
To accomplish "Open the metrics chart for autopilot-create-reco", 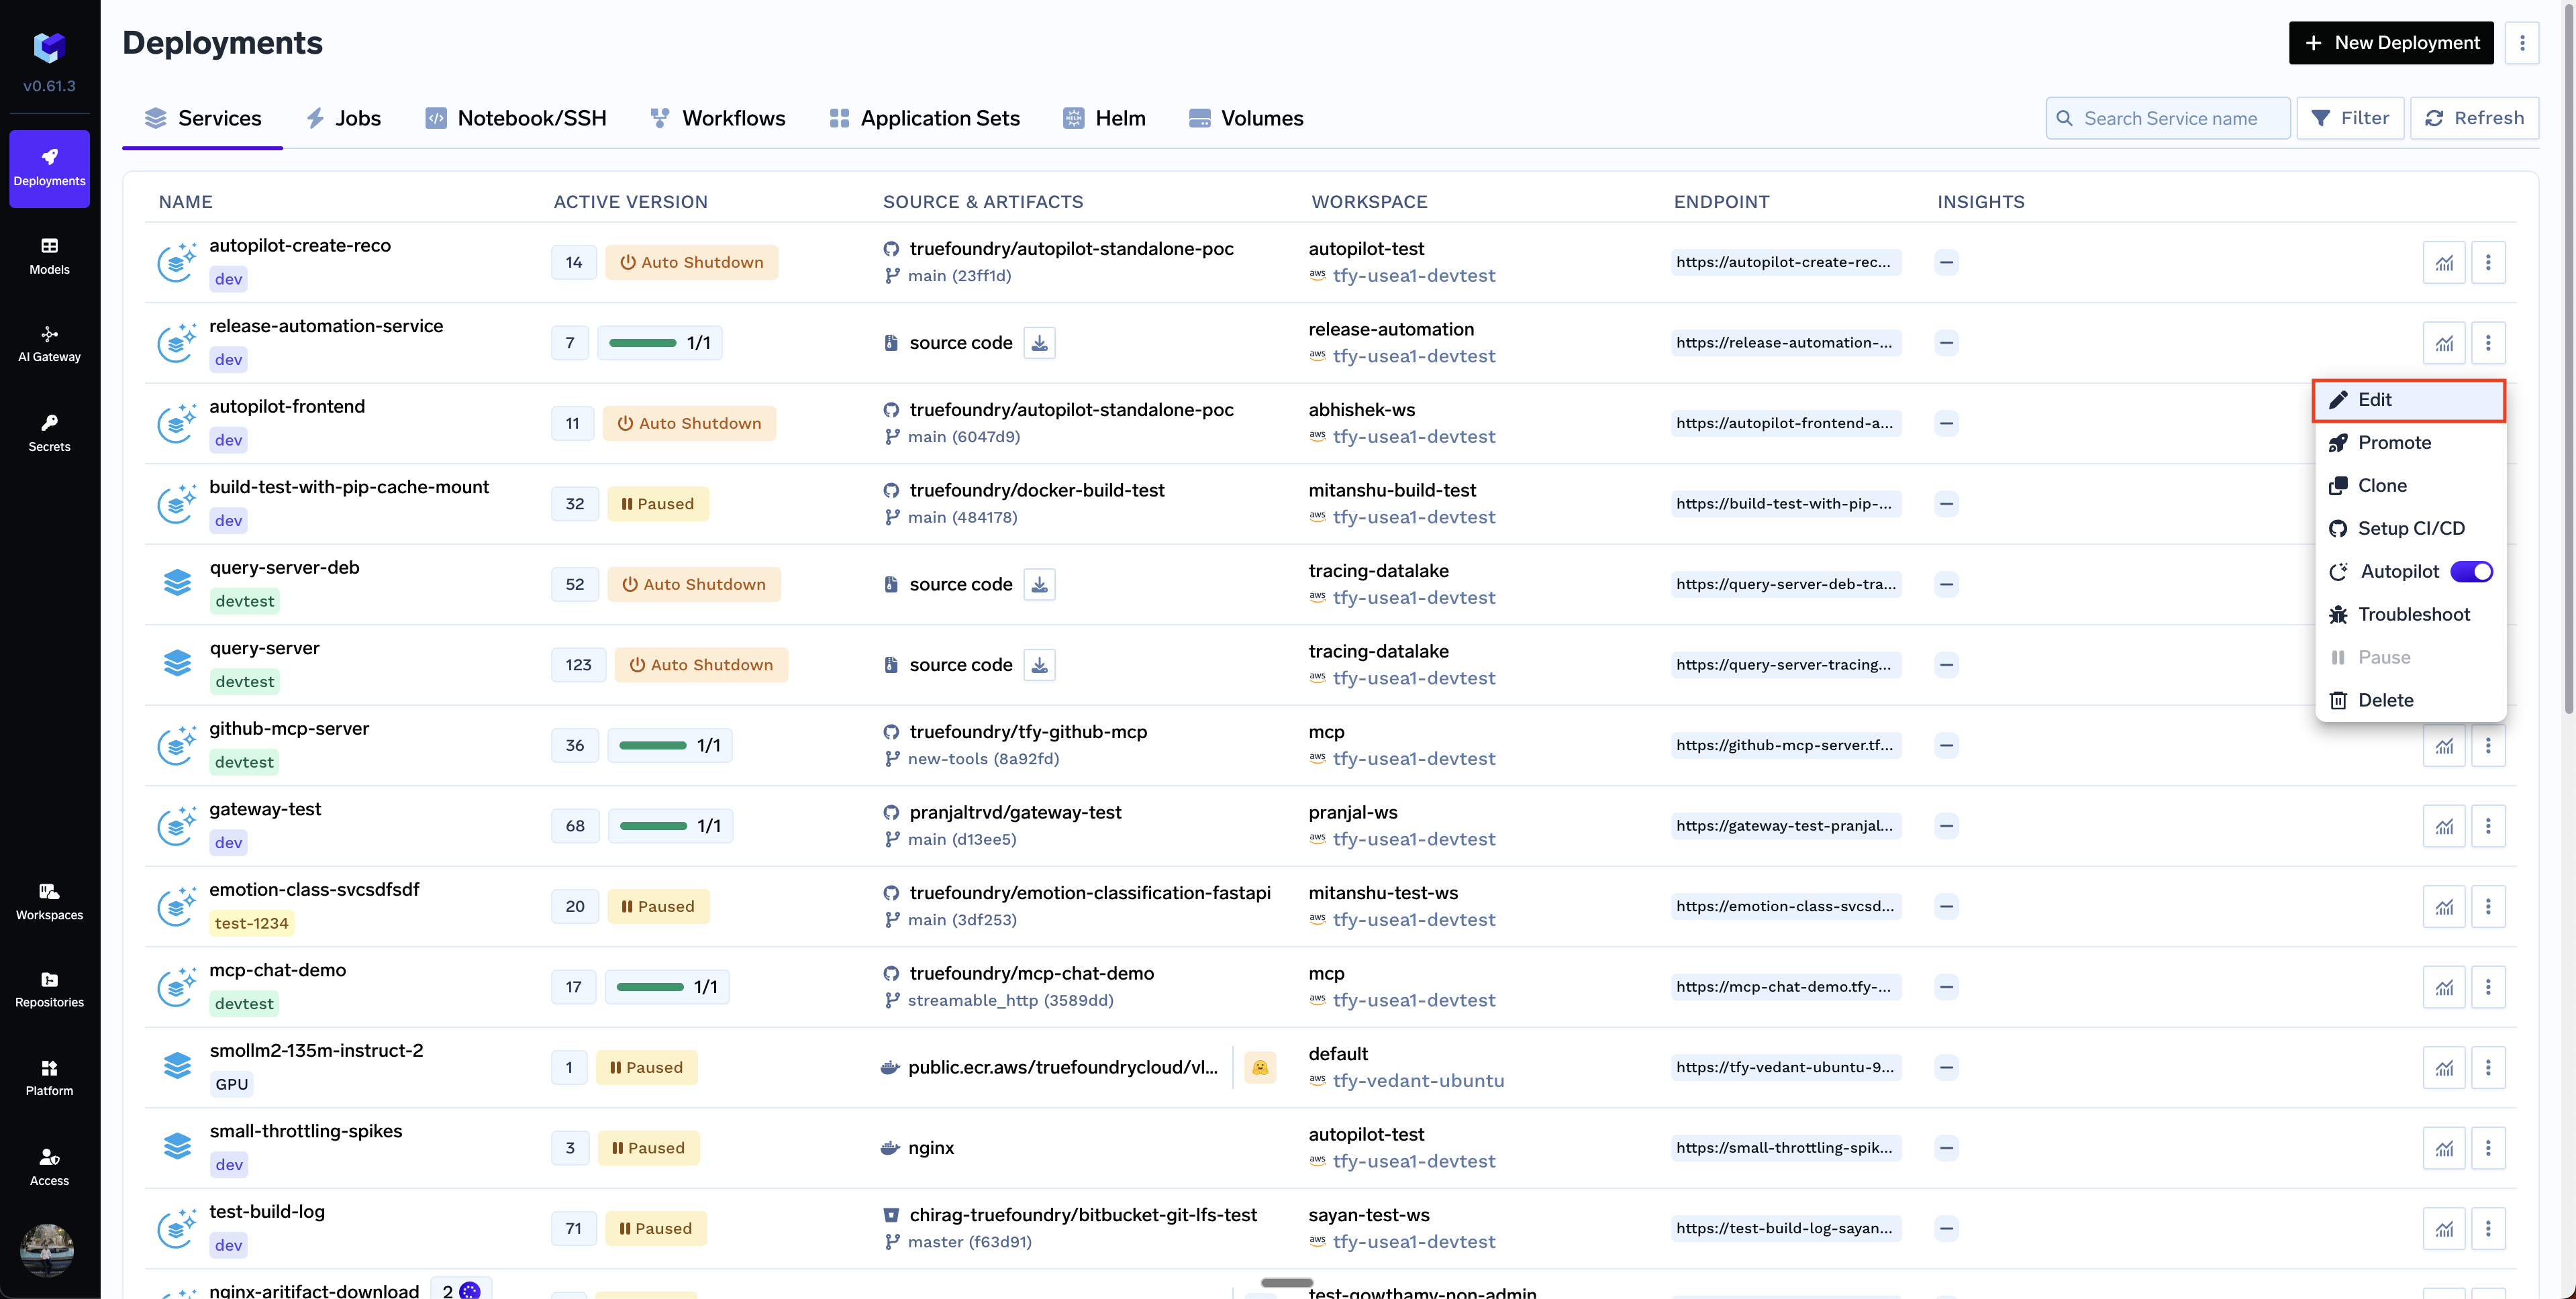I will click(2443, 263).
